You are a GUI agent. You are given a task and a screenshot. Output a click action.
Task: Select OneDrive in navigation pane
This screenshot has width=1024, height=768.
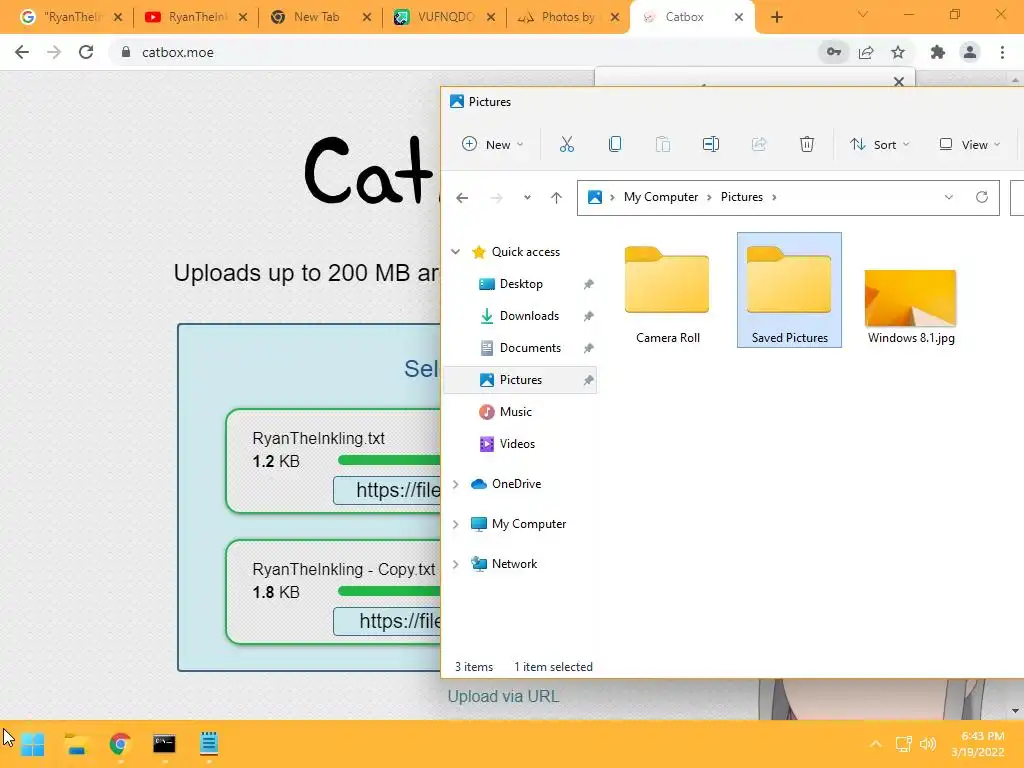[x=516, y=484]
